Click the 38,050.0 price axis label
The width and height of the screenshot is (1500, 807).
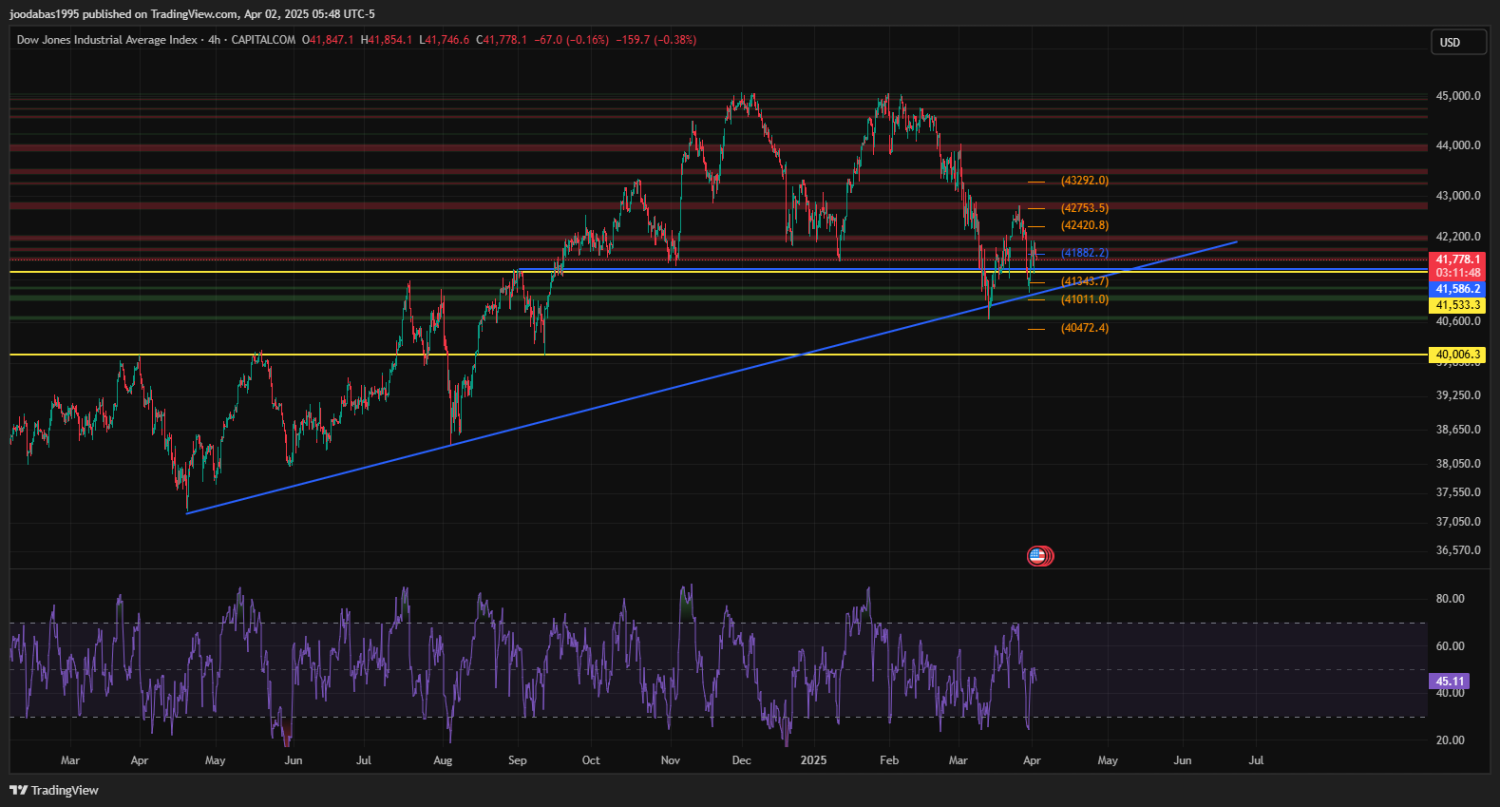[x=1458, y=464]
